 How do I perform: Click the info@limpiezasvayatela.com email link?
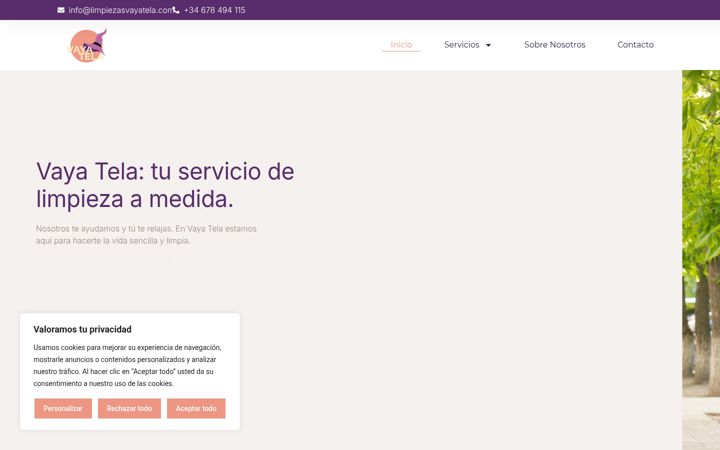point(121,10)
